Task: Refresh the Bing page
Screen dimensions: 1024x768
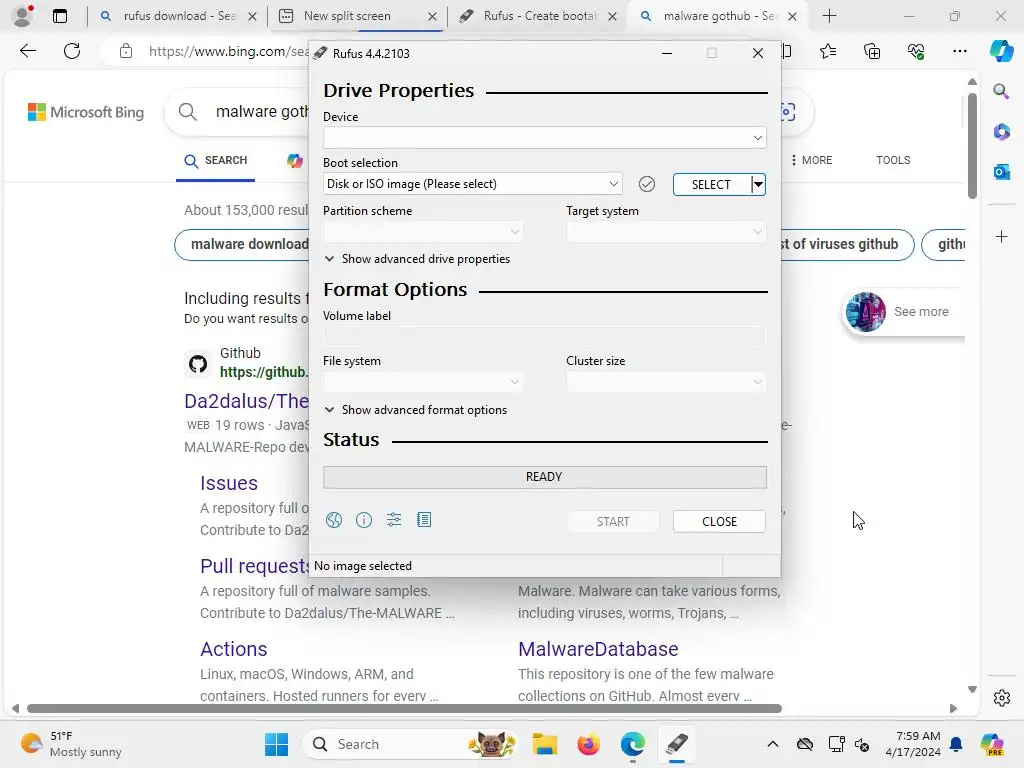Action: (72, 51)
